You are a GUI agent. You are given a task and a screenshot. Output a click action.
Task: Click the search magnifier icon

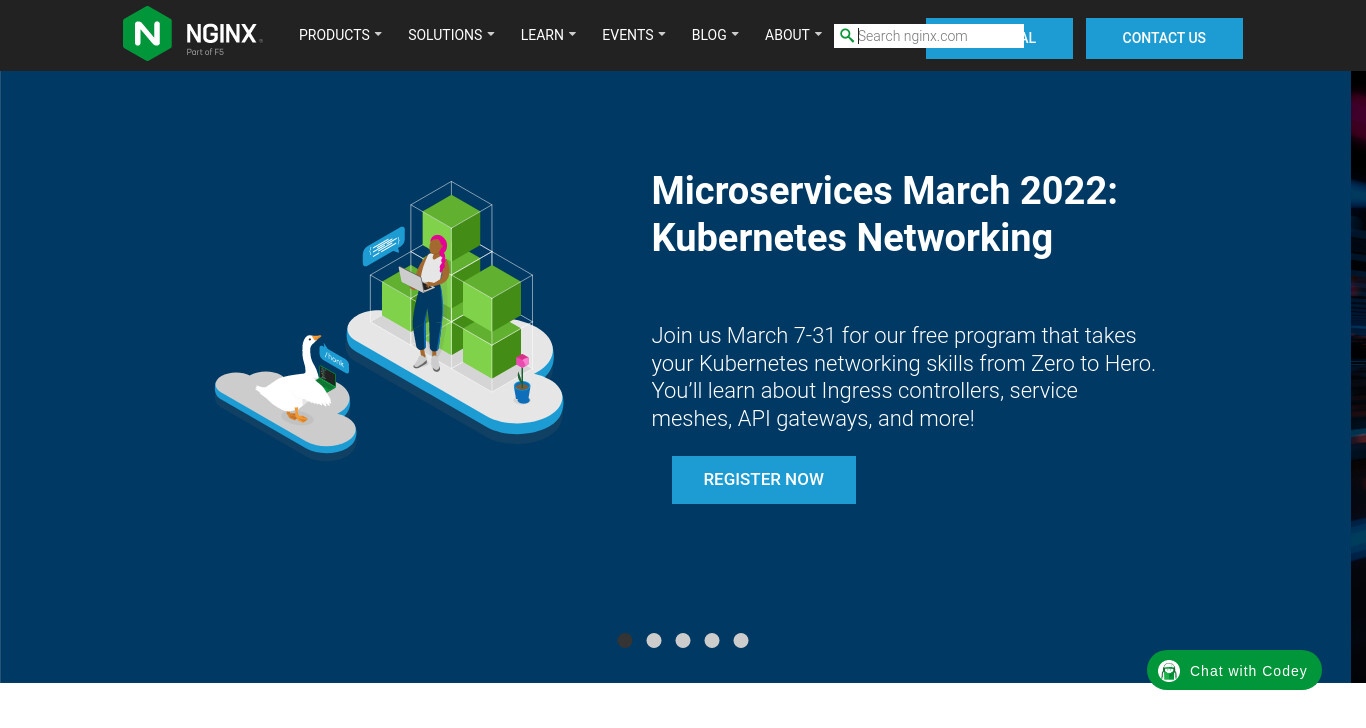coord(847,36)
